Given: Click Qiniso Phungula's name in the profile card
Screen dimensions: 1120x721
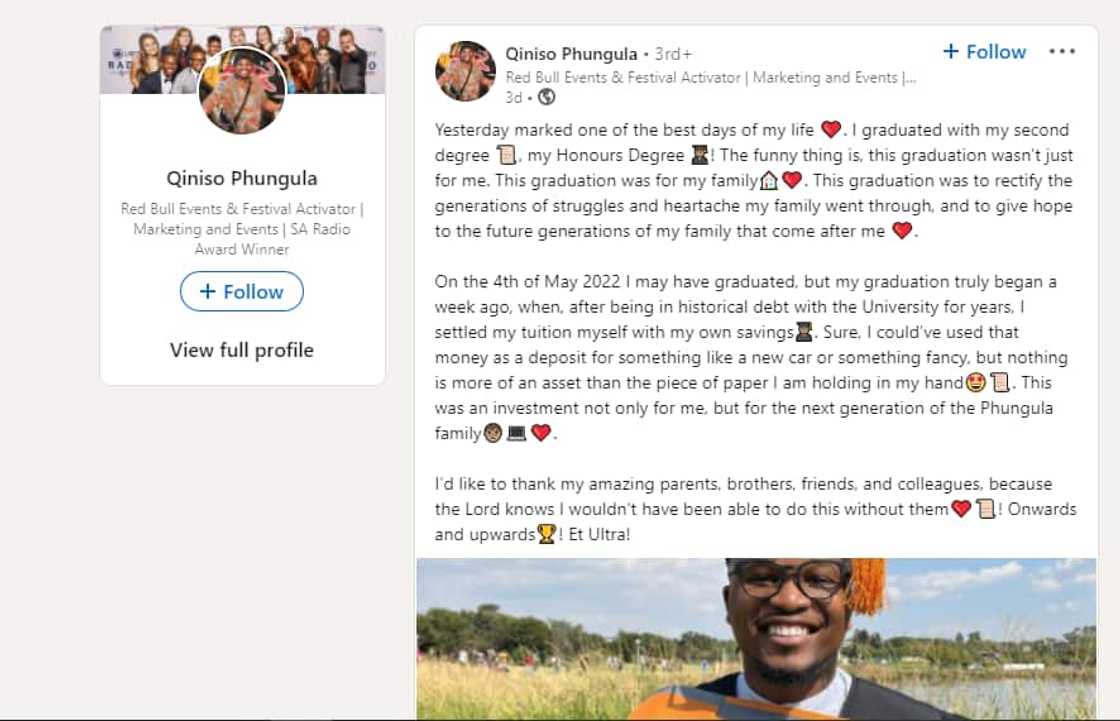Looking at the screenshot, I should pos(241,178).
